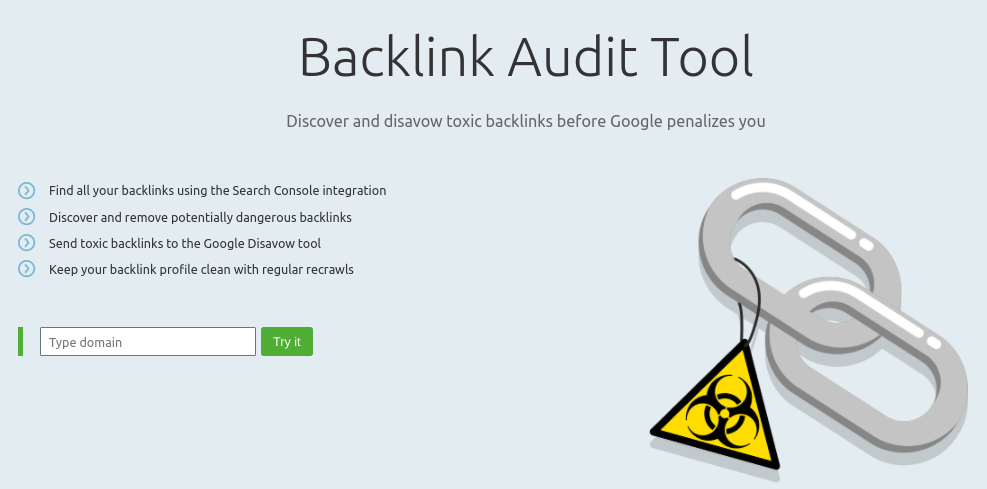Click the green Try it button

pos(287,342)
